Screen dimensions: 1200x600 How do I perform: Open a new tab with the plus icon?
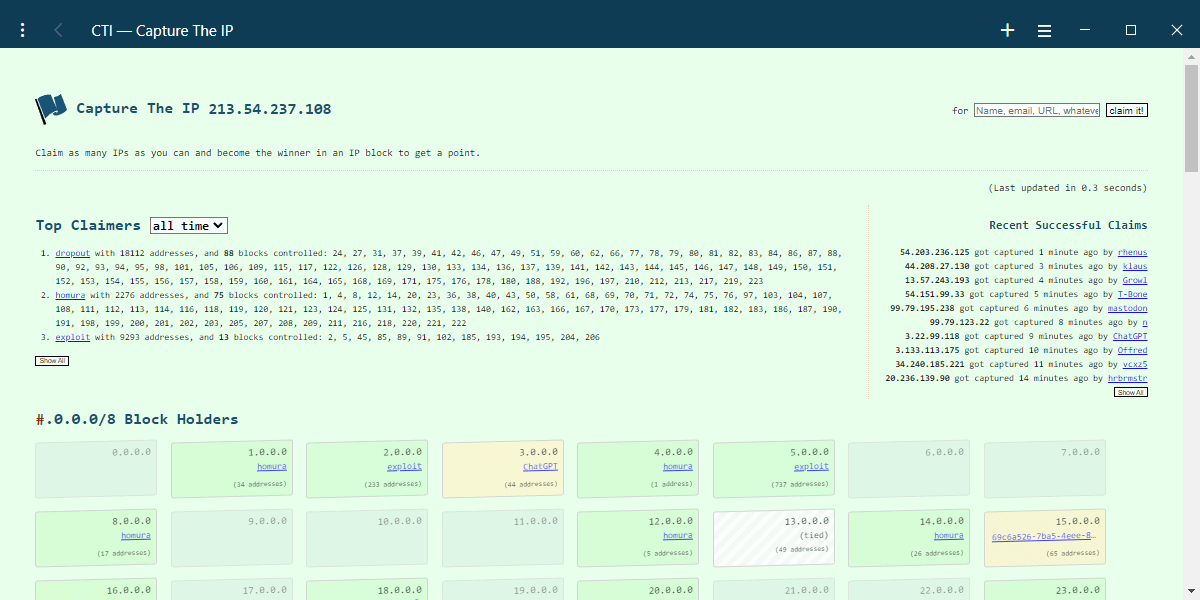(1007, 29)
